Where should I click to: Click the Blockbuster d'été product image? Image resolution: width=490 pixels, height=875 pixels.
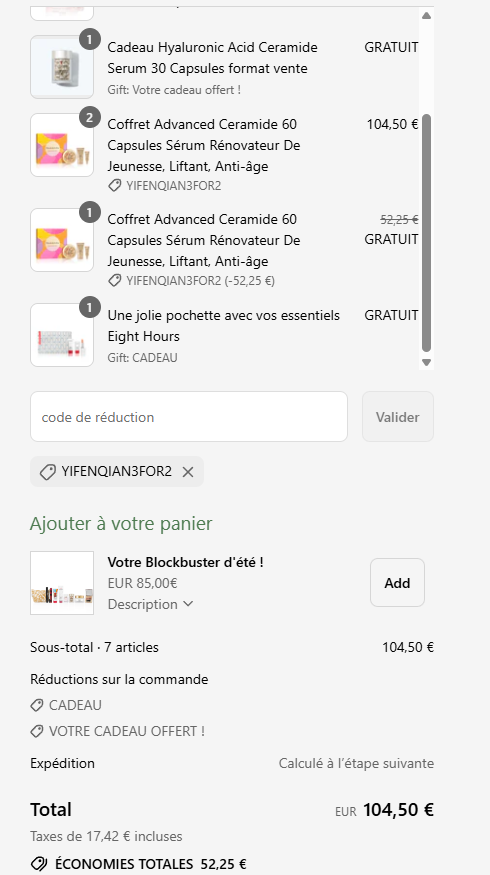point(62,583)
